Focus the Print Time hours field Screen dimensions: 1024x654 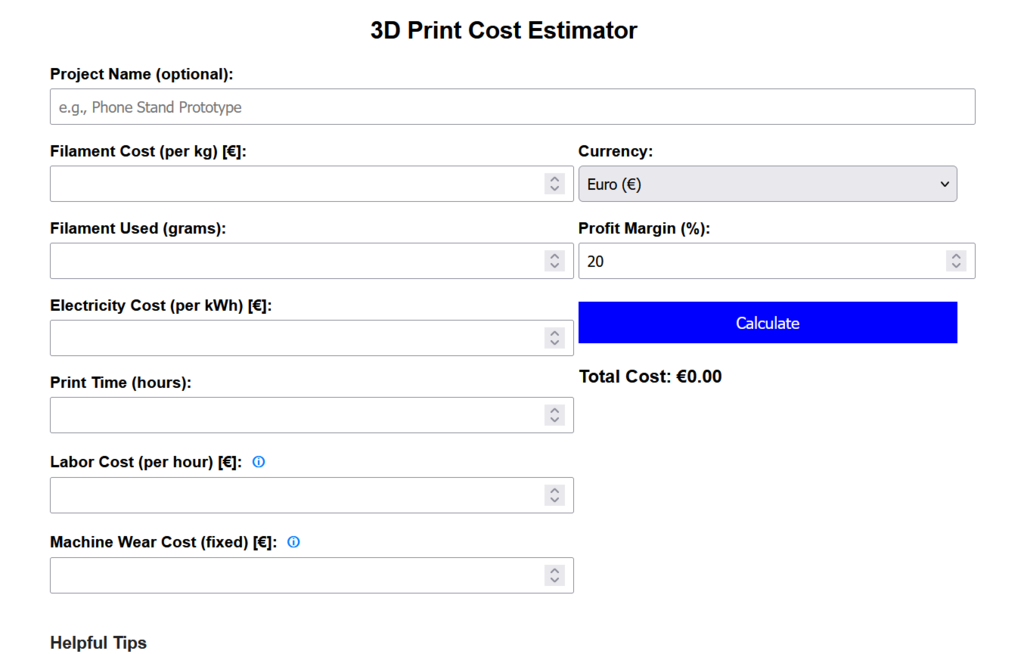tap(296, 415)
